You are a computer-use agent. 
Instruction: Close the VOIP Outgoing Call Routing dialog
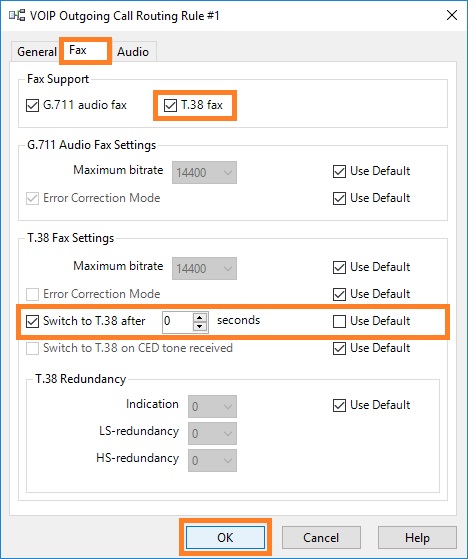pos(452,15)
